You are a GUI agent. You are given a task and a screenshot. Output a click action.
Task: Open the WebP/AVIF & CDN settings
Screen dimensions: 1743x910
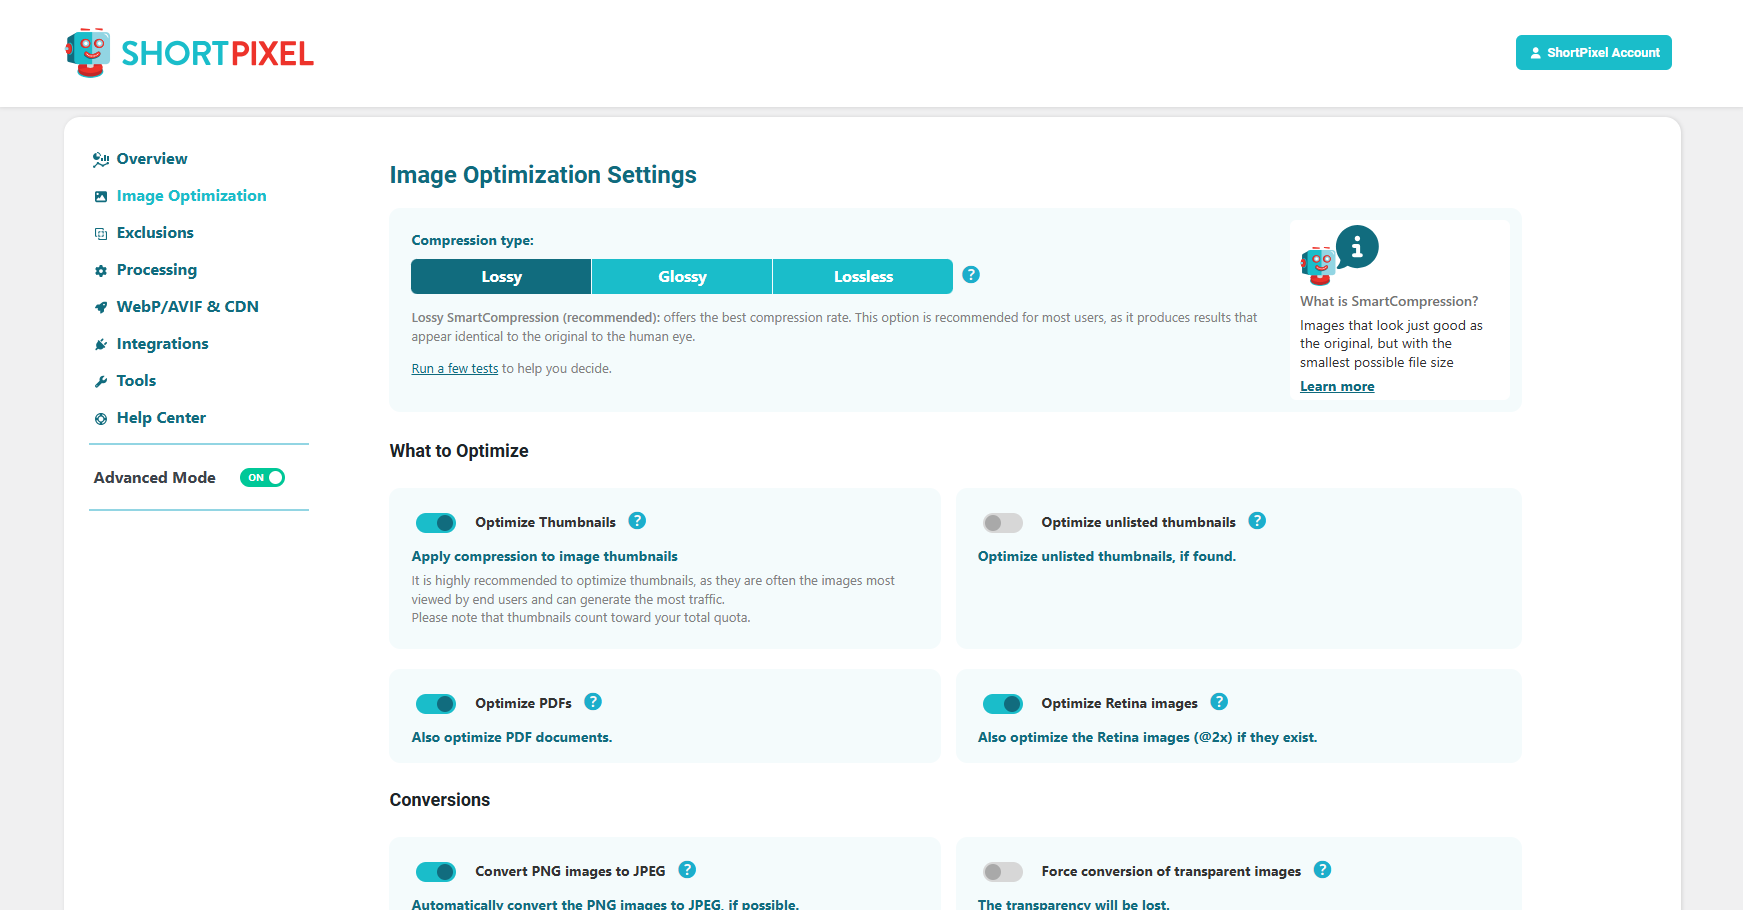(188, 307)
